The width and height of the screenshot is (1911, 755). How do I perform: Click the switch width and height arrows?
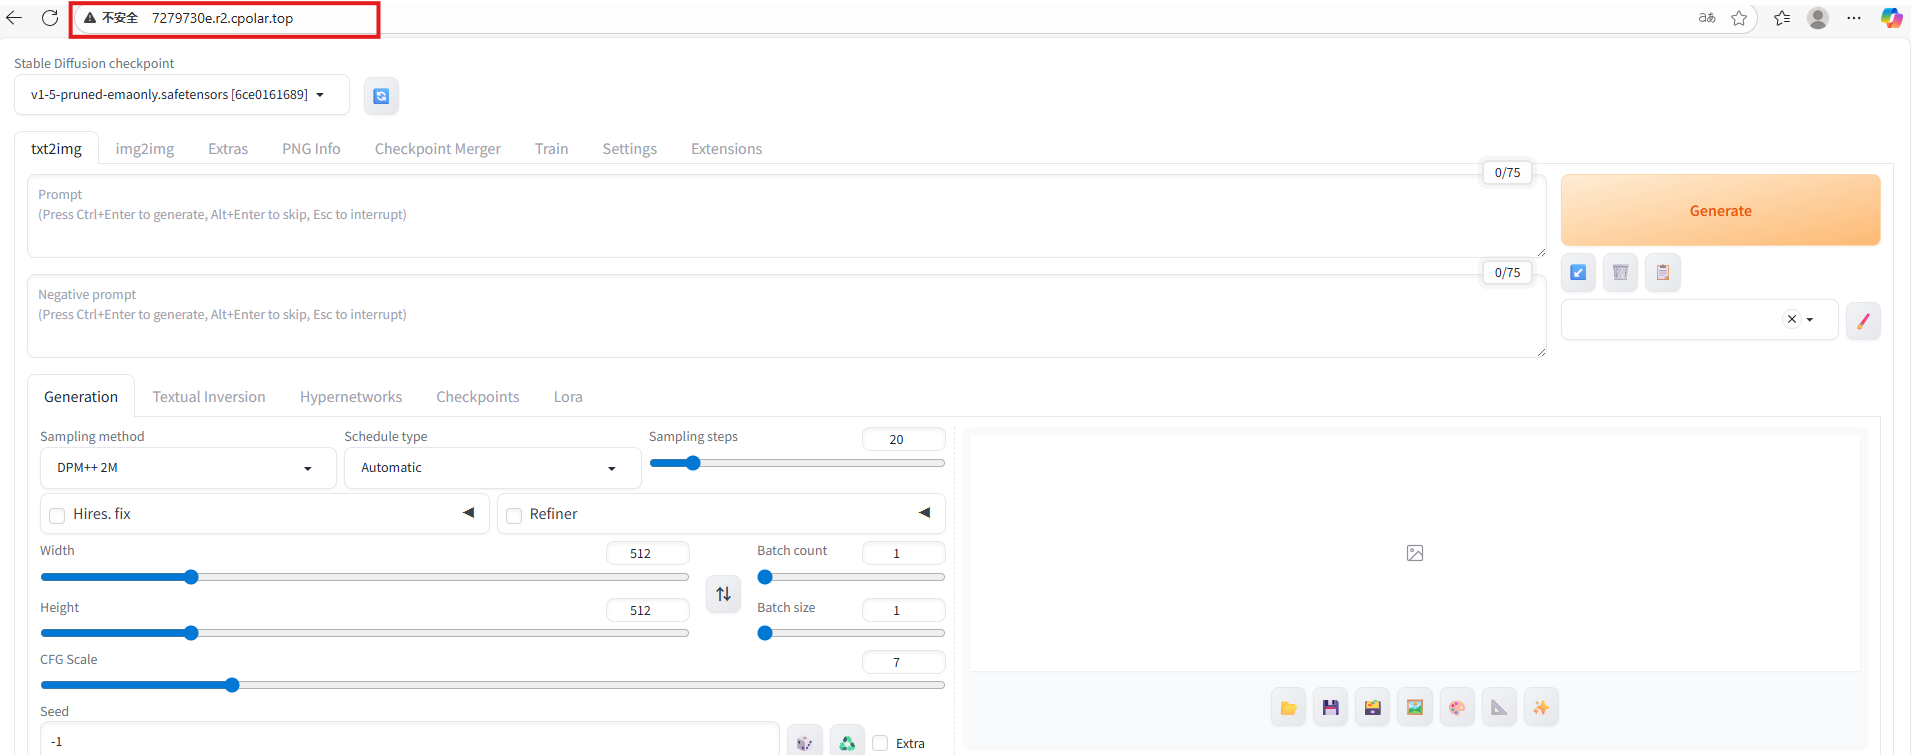pyautogui.click(x=723, y=594)
